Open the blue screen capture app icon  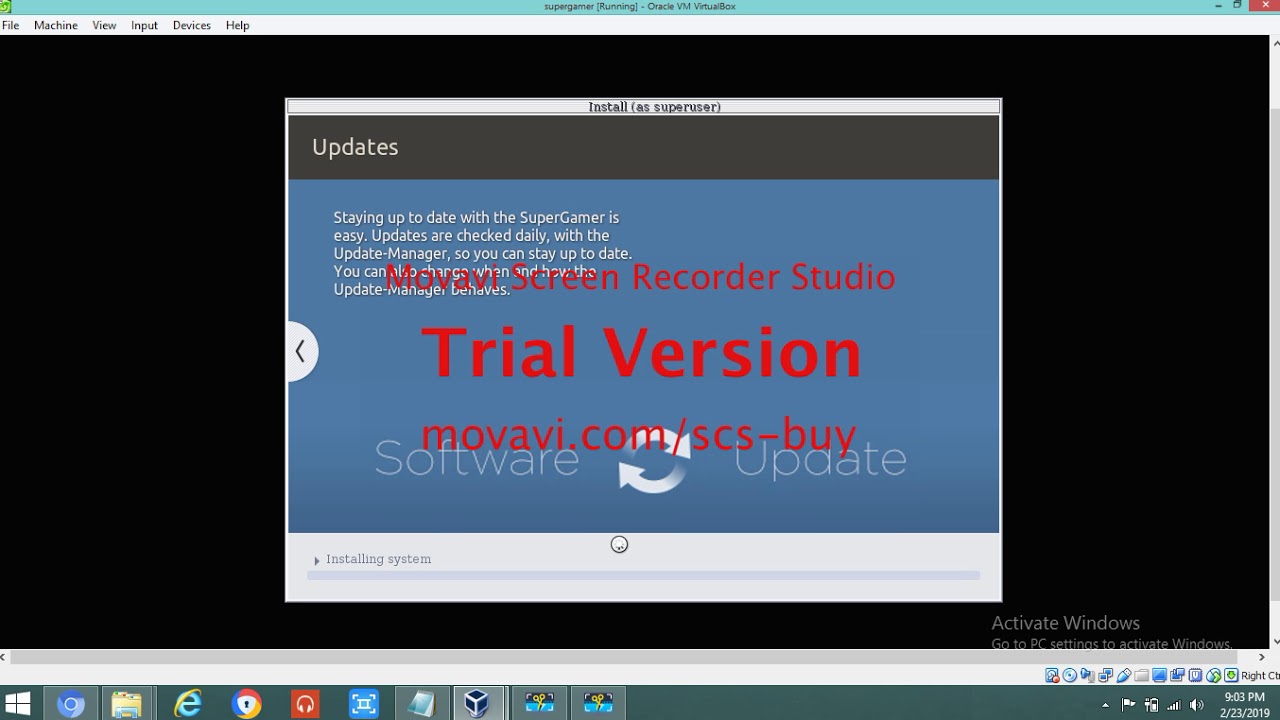point(364,704)
